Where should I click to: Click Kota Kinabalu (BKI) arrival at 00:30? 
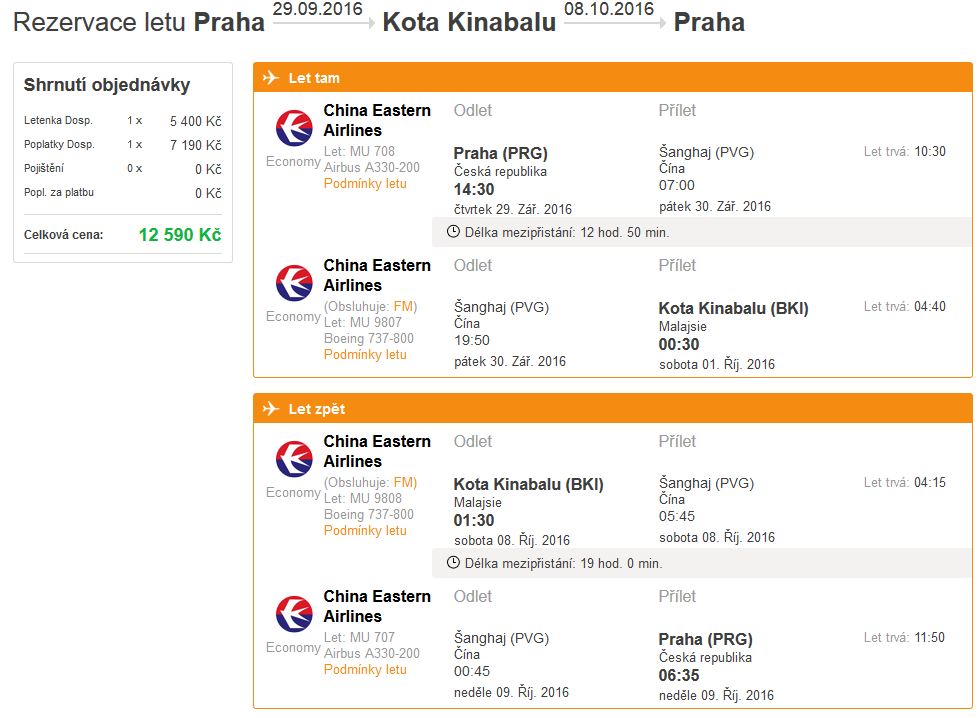pyautogui.click(x=734, y=308)
